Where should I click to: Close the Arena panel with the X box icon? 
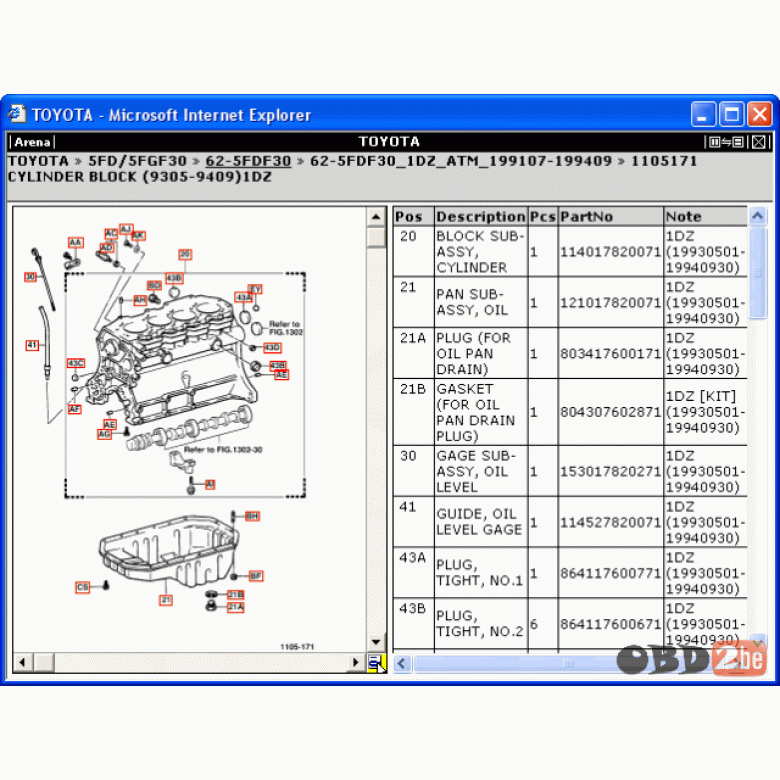tap(759, 142)
